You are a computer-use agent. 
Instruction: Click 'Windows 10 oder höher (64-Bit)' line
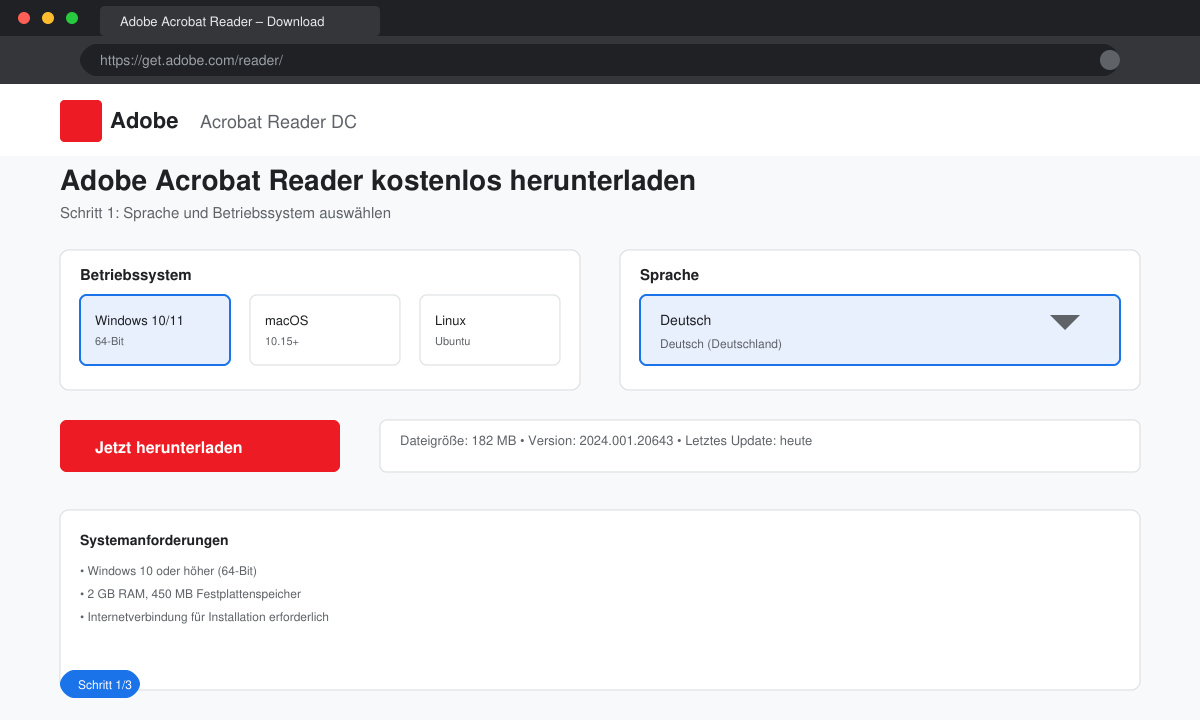[168, 571]
